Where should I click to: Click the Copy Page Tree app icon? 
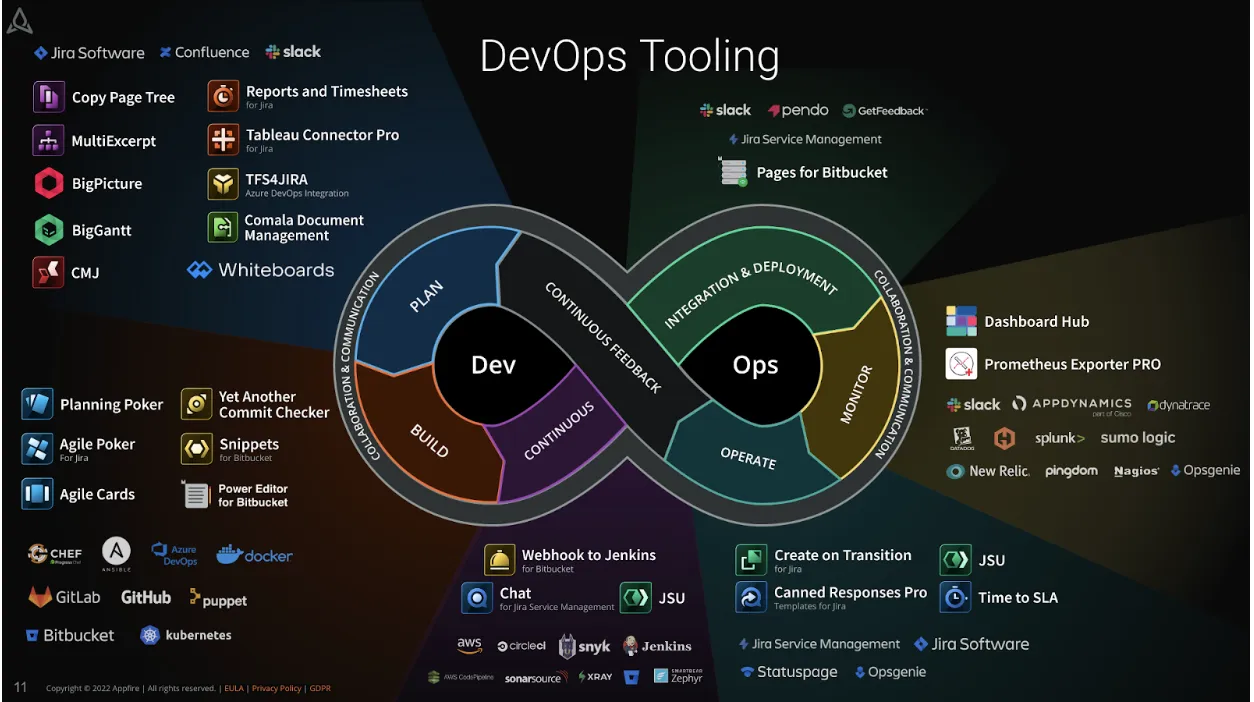pos(49,97)
